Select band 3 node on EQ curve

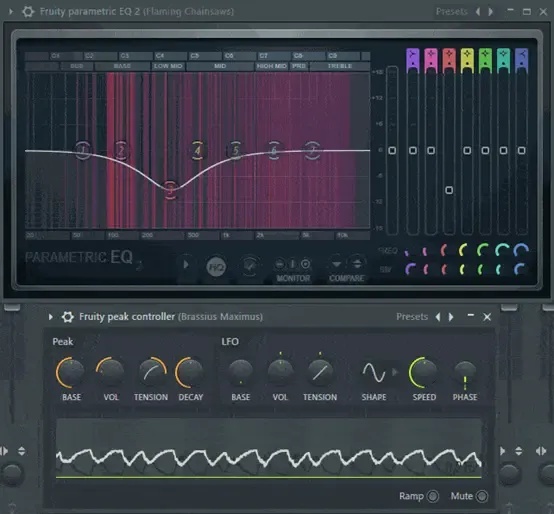point(170,190)
